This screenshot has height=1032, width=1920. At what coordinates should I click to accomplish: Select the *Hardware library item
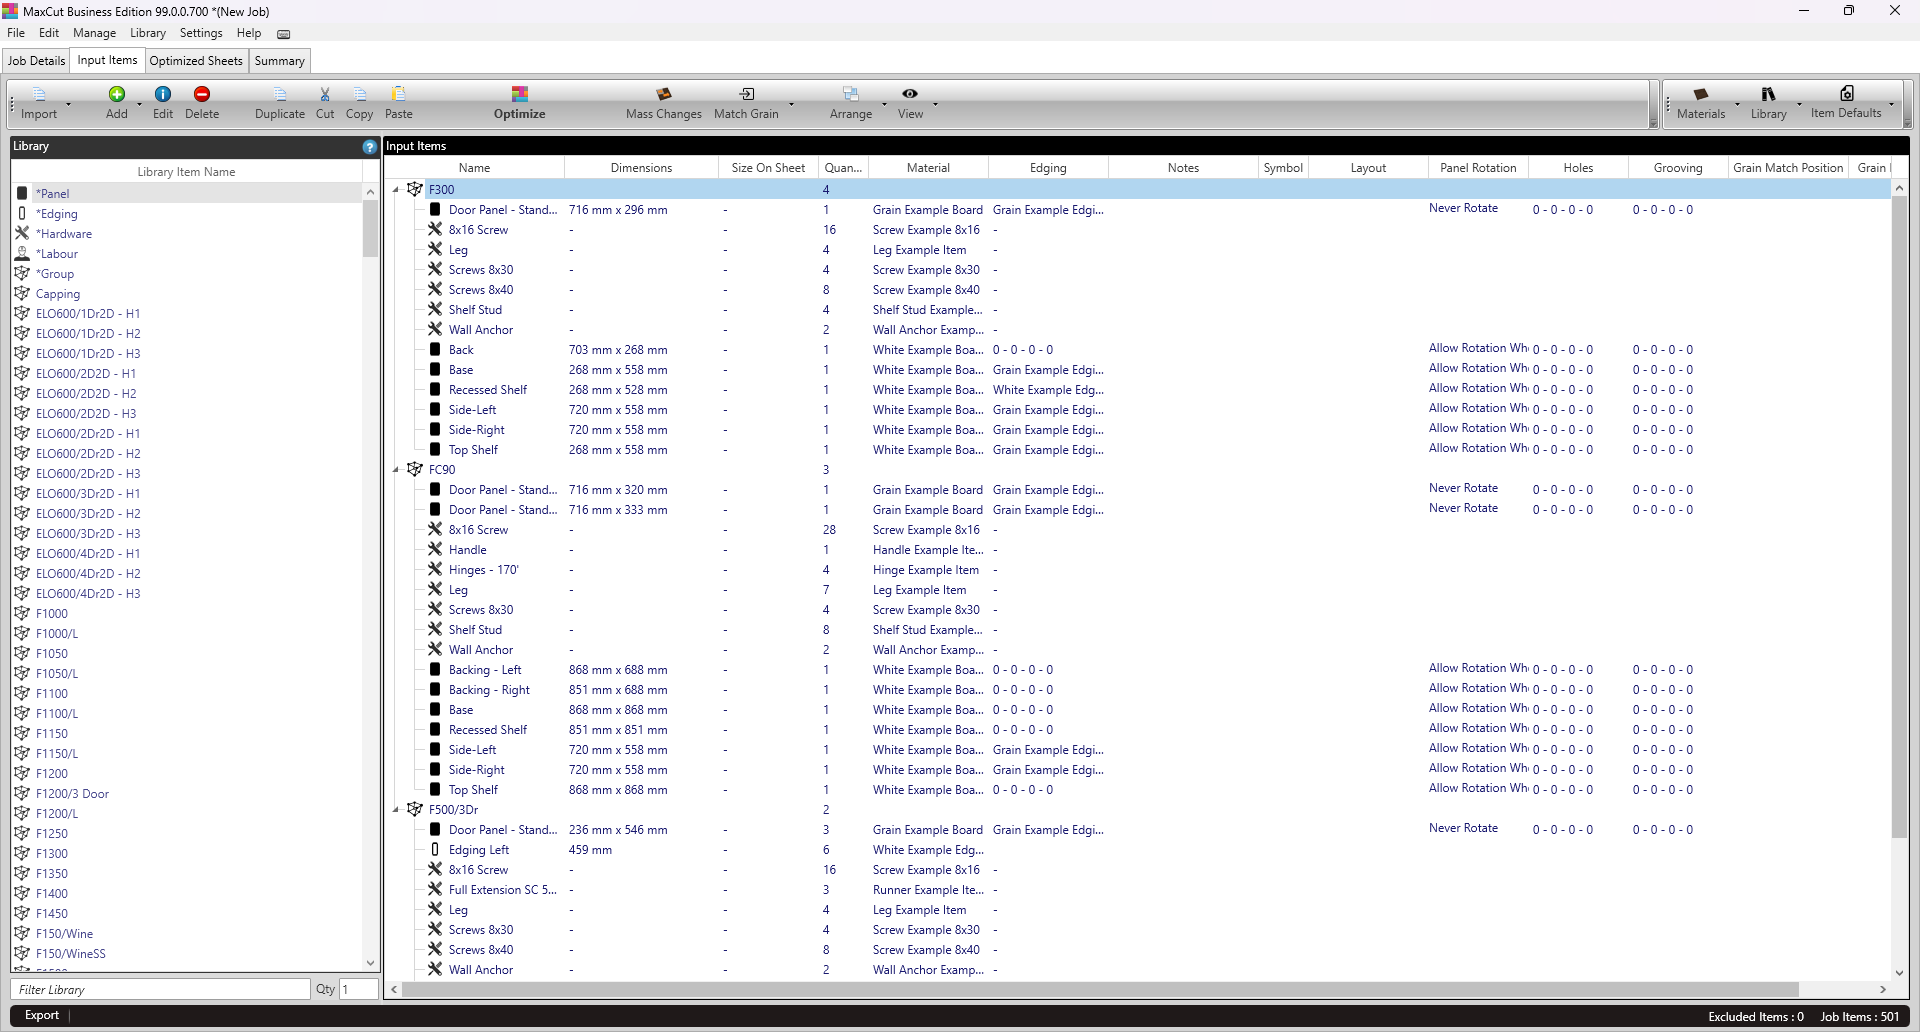coord(64,234)
